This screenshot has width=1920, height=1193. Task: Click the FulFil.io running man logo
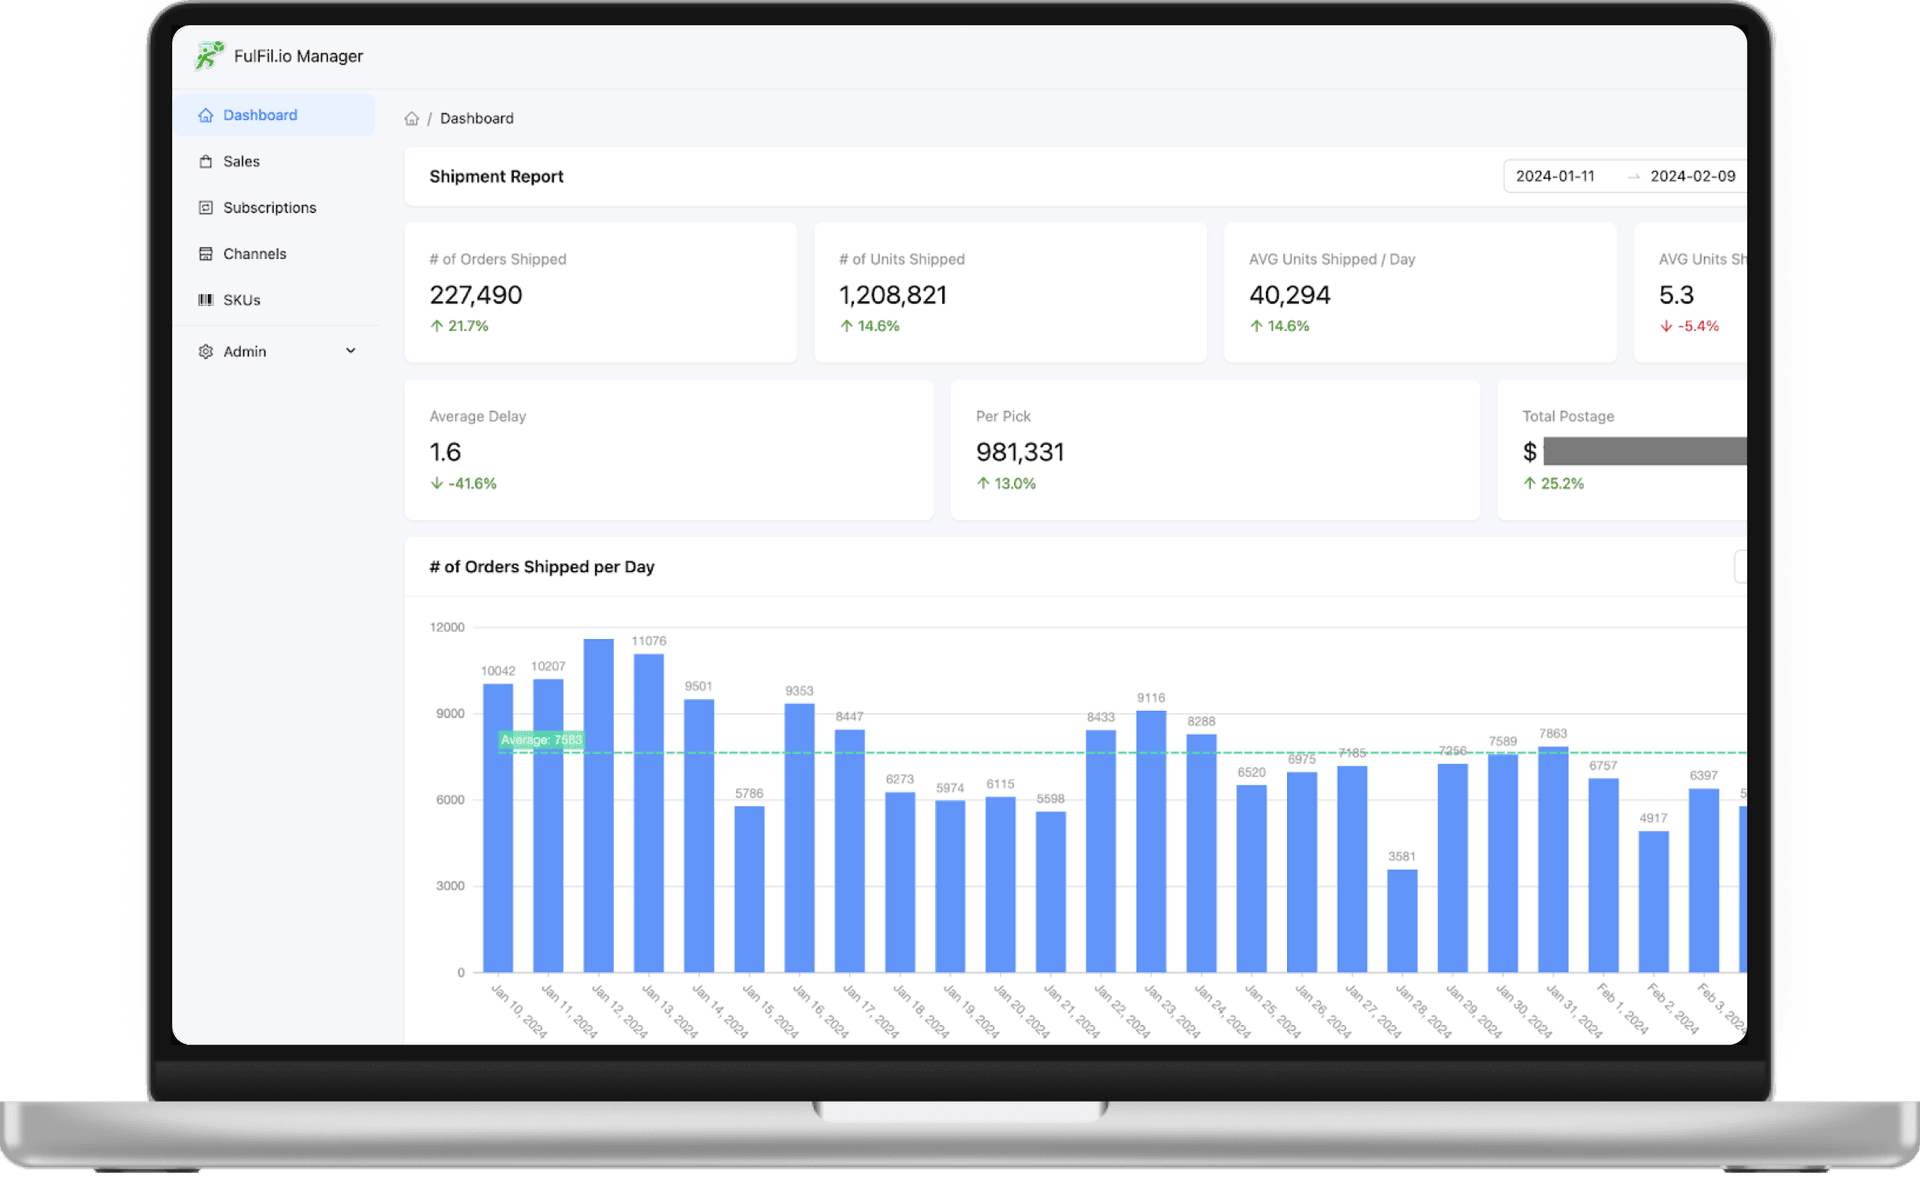tap(209, 56)
